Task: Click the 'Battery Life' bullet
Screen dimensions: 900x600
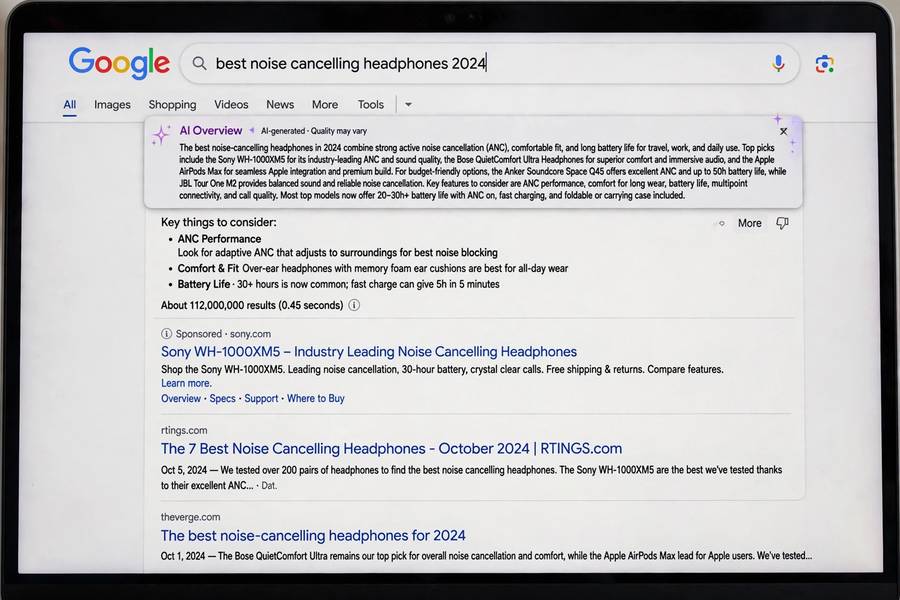Action: point(204,284)
